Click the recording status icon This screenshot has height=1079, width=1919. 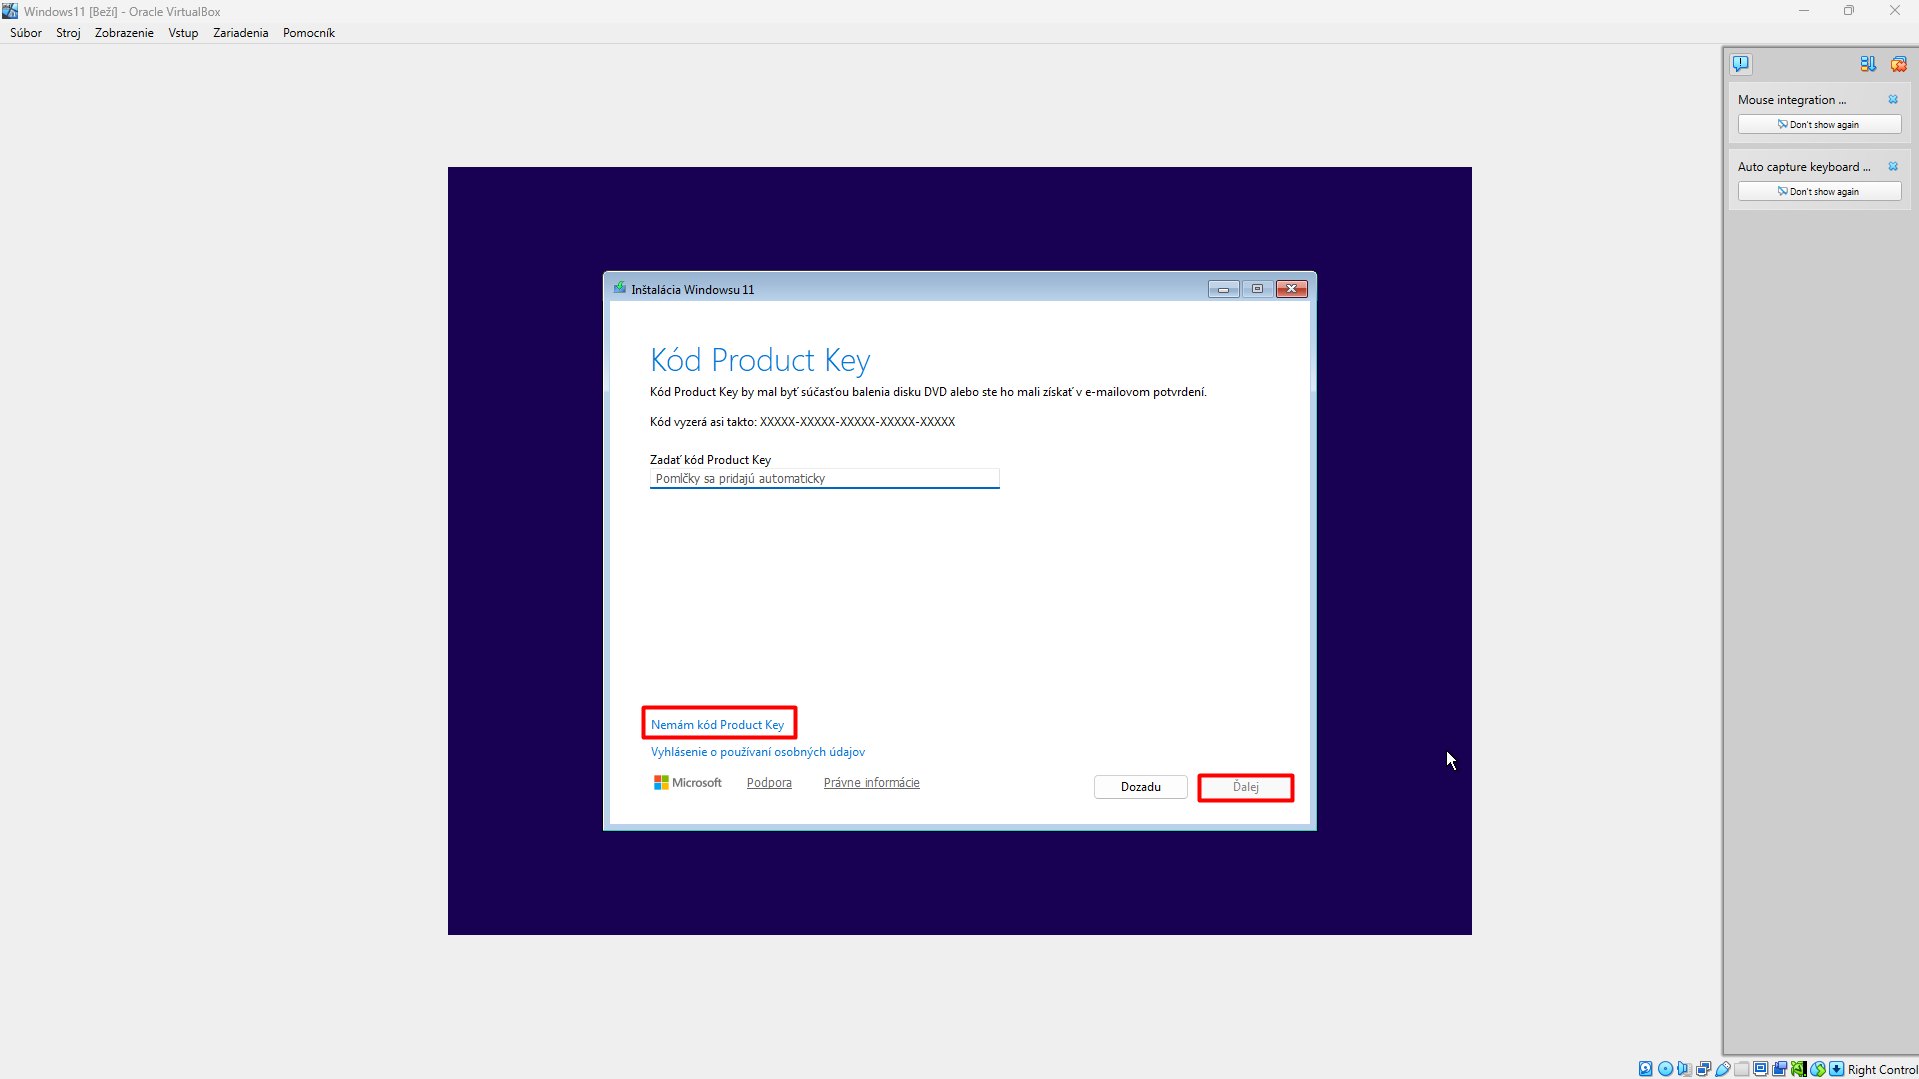(1779, 1069)
